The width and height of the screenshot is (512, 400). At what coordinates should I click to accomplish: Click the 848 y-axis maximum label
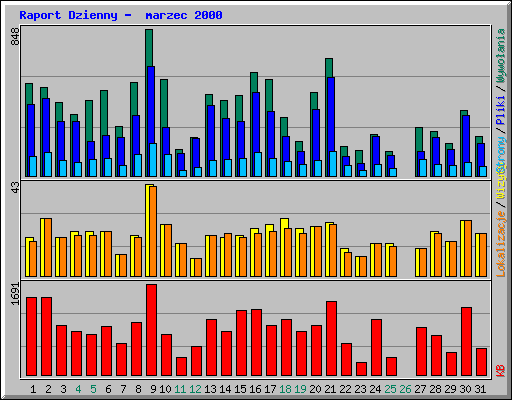point(15,37)
